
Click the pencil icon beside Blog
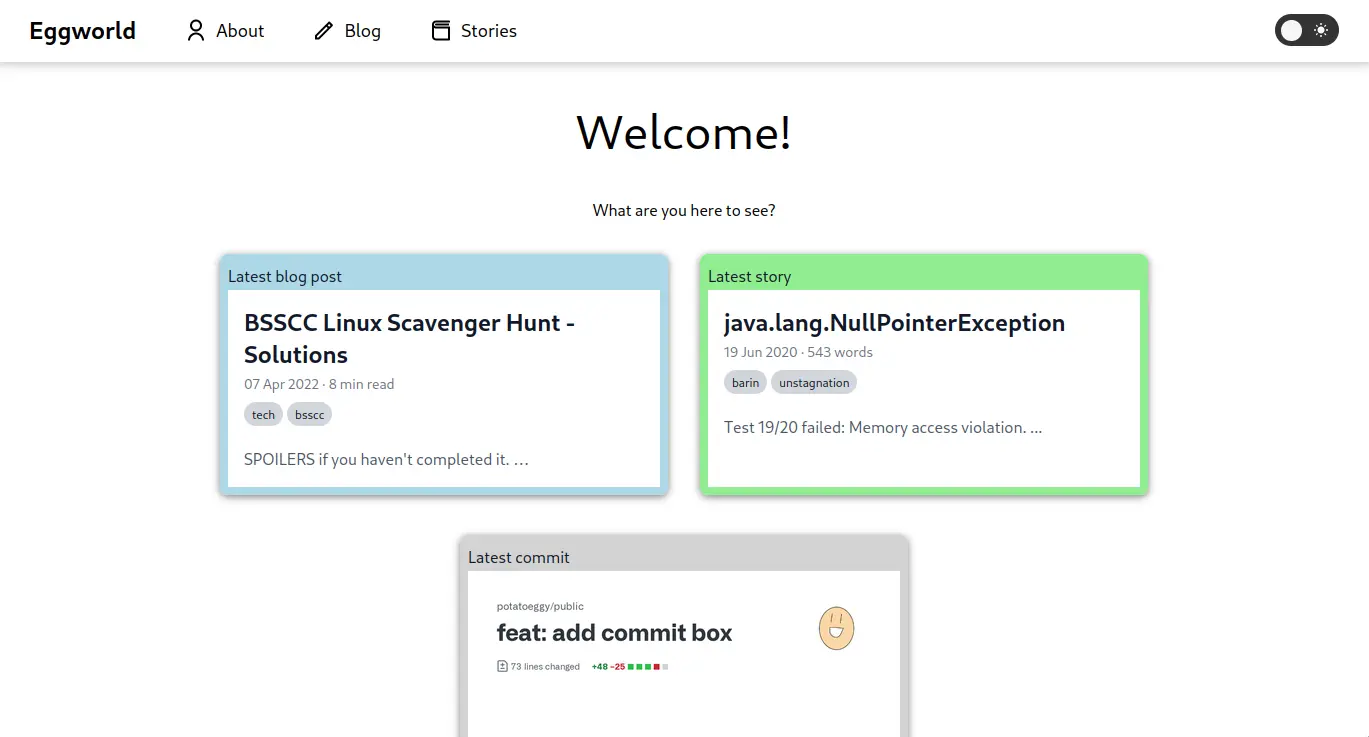tap(323, 31)
